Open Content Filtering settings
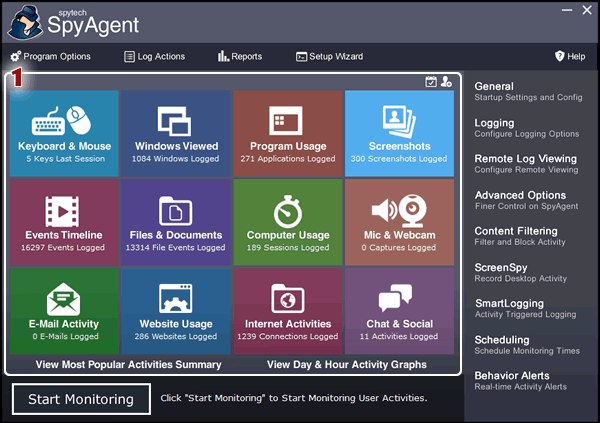Screen dimensions: 600x423 click(520, 236)
